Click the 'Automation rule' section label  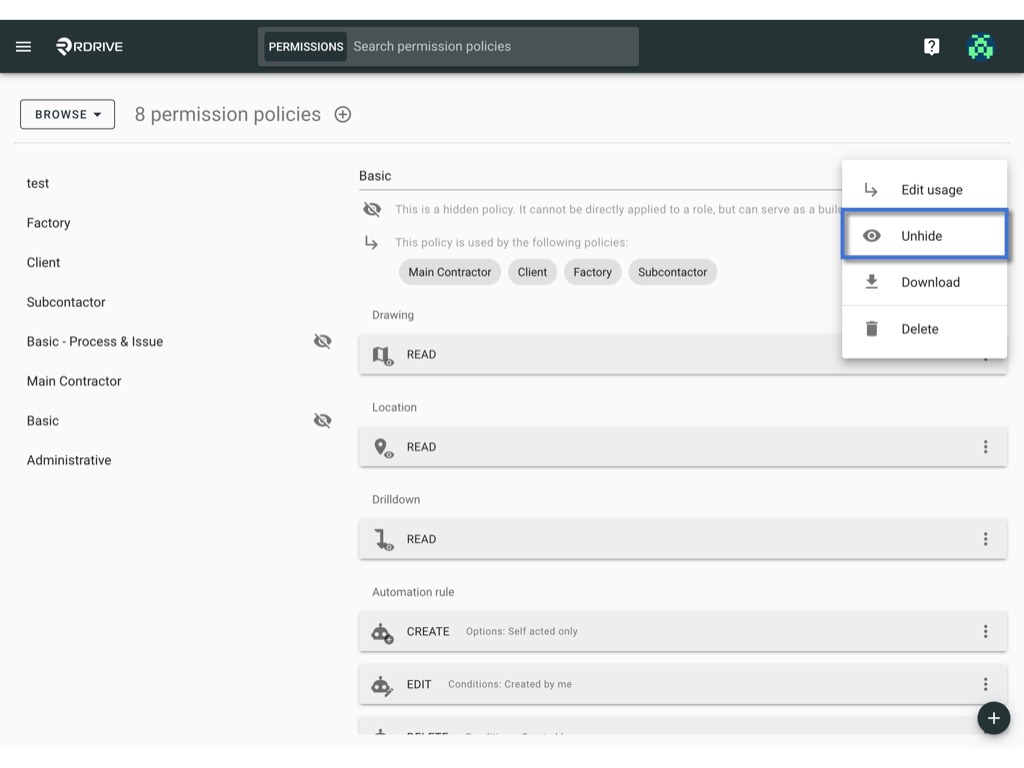pos(413,592)
